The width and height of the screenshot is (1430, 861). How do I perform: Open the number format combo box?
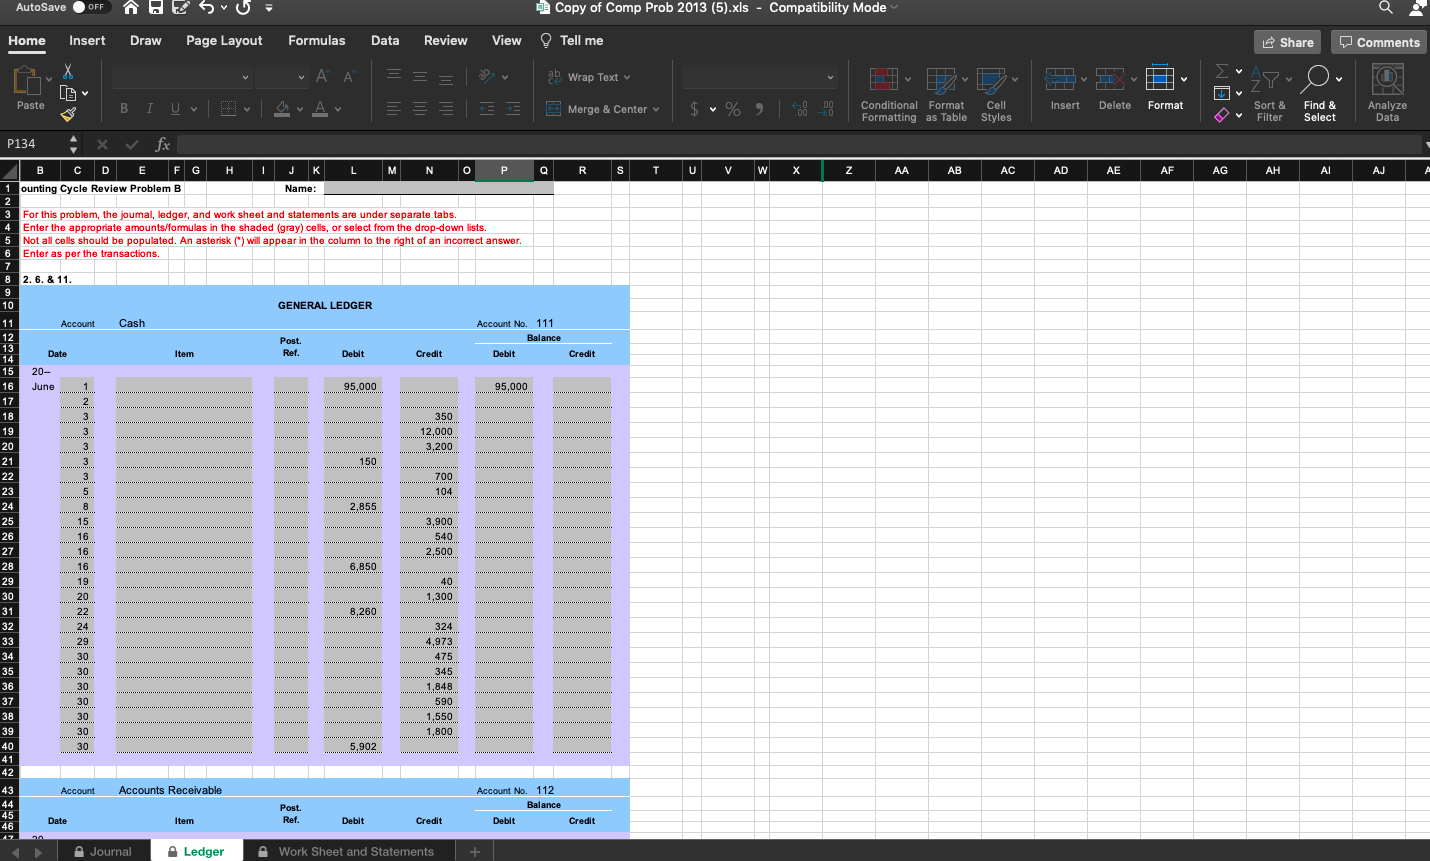click(760, 77)
